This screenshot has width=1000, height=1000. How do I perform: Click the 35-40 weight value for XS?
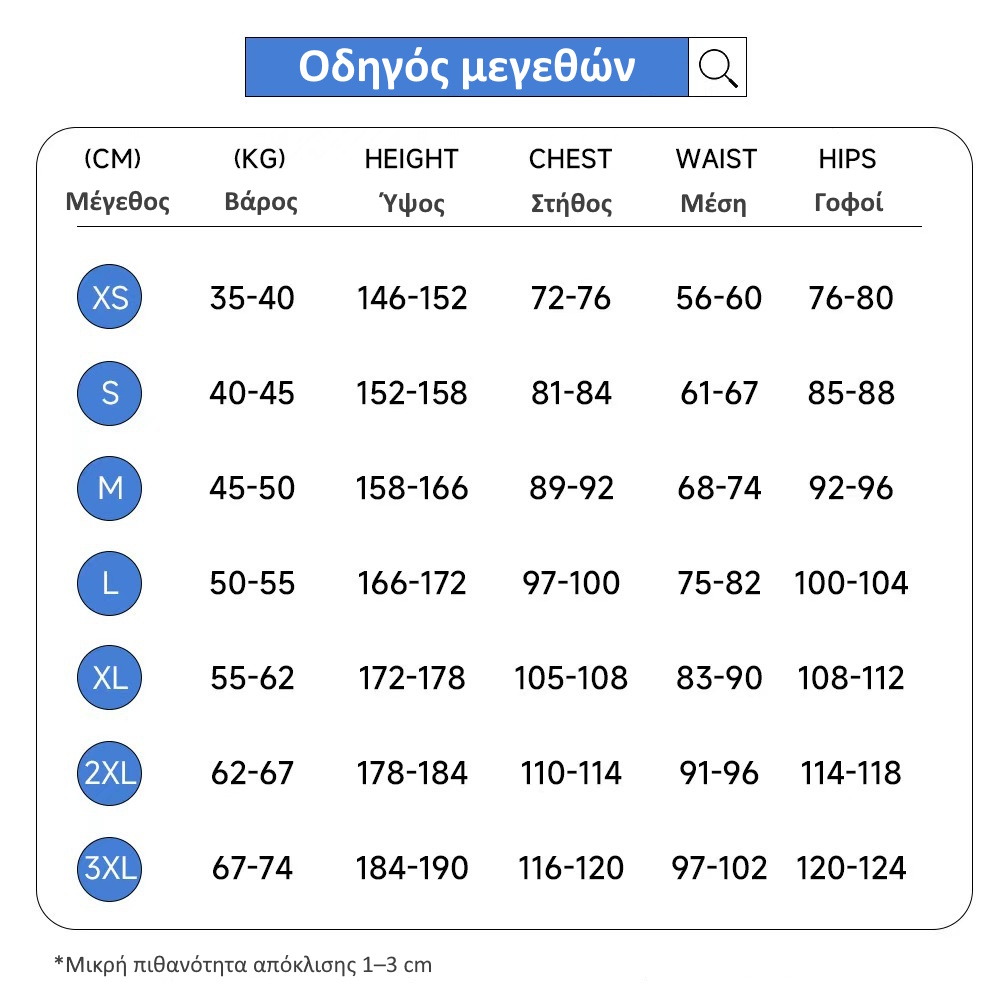[x=252, y=298]
